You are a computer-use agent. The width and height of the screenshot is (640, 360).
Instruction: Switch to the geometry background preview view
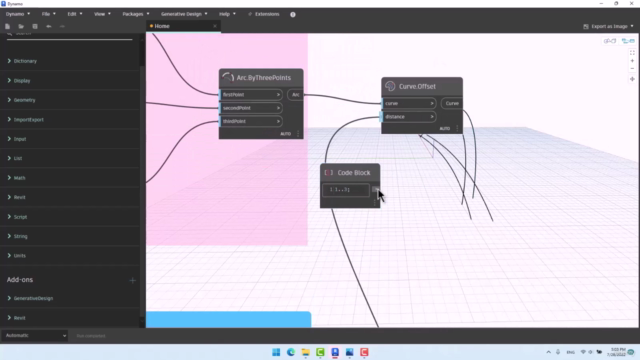[x=610, y=41]
